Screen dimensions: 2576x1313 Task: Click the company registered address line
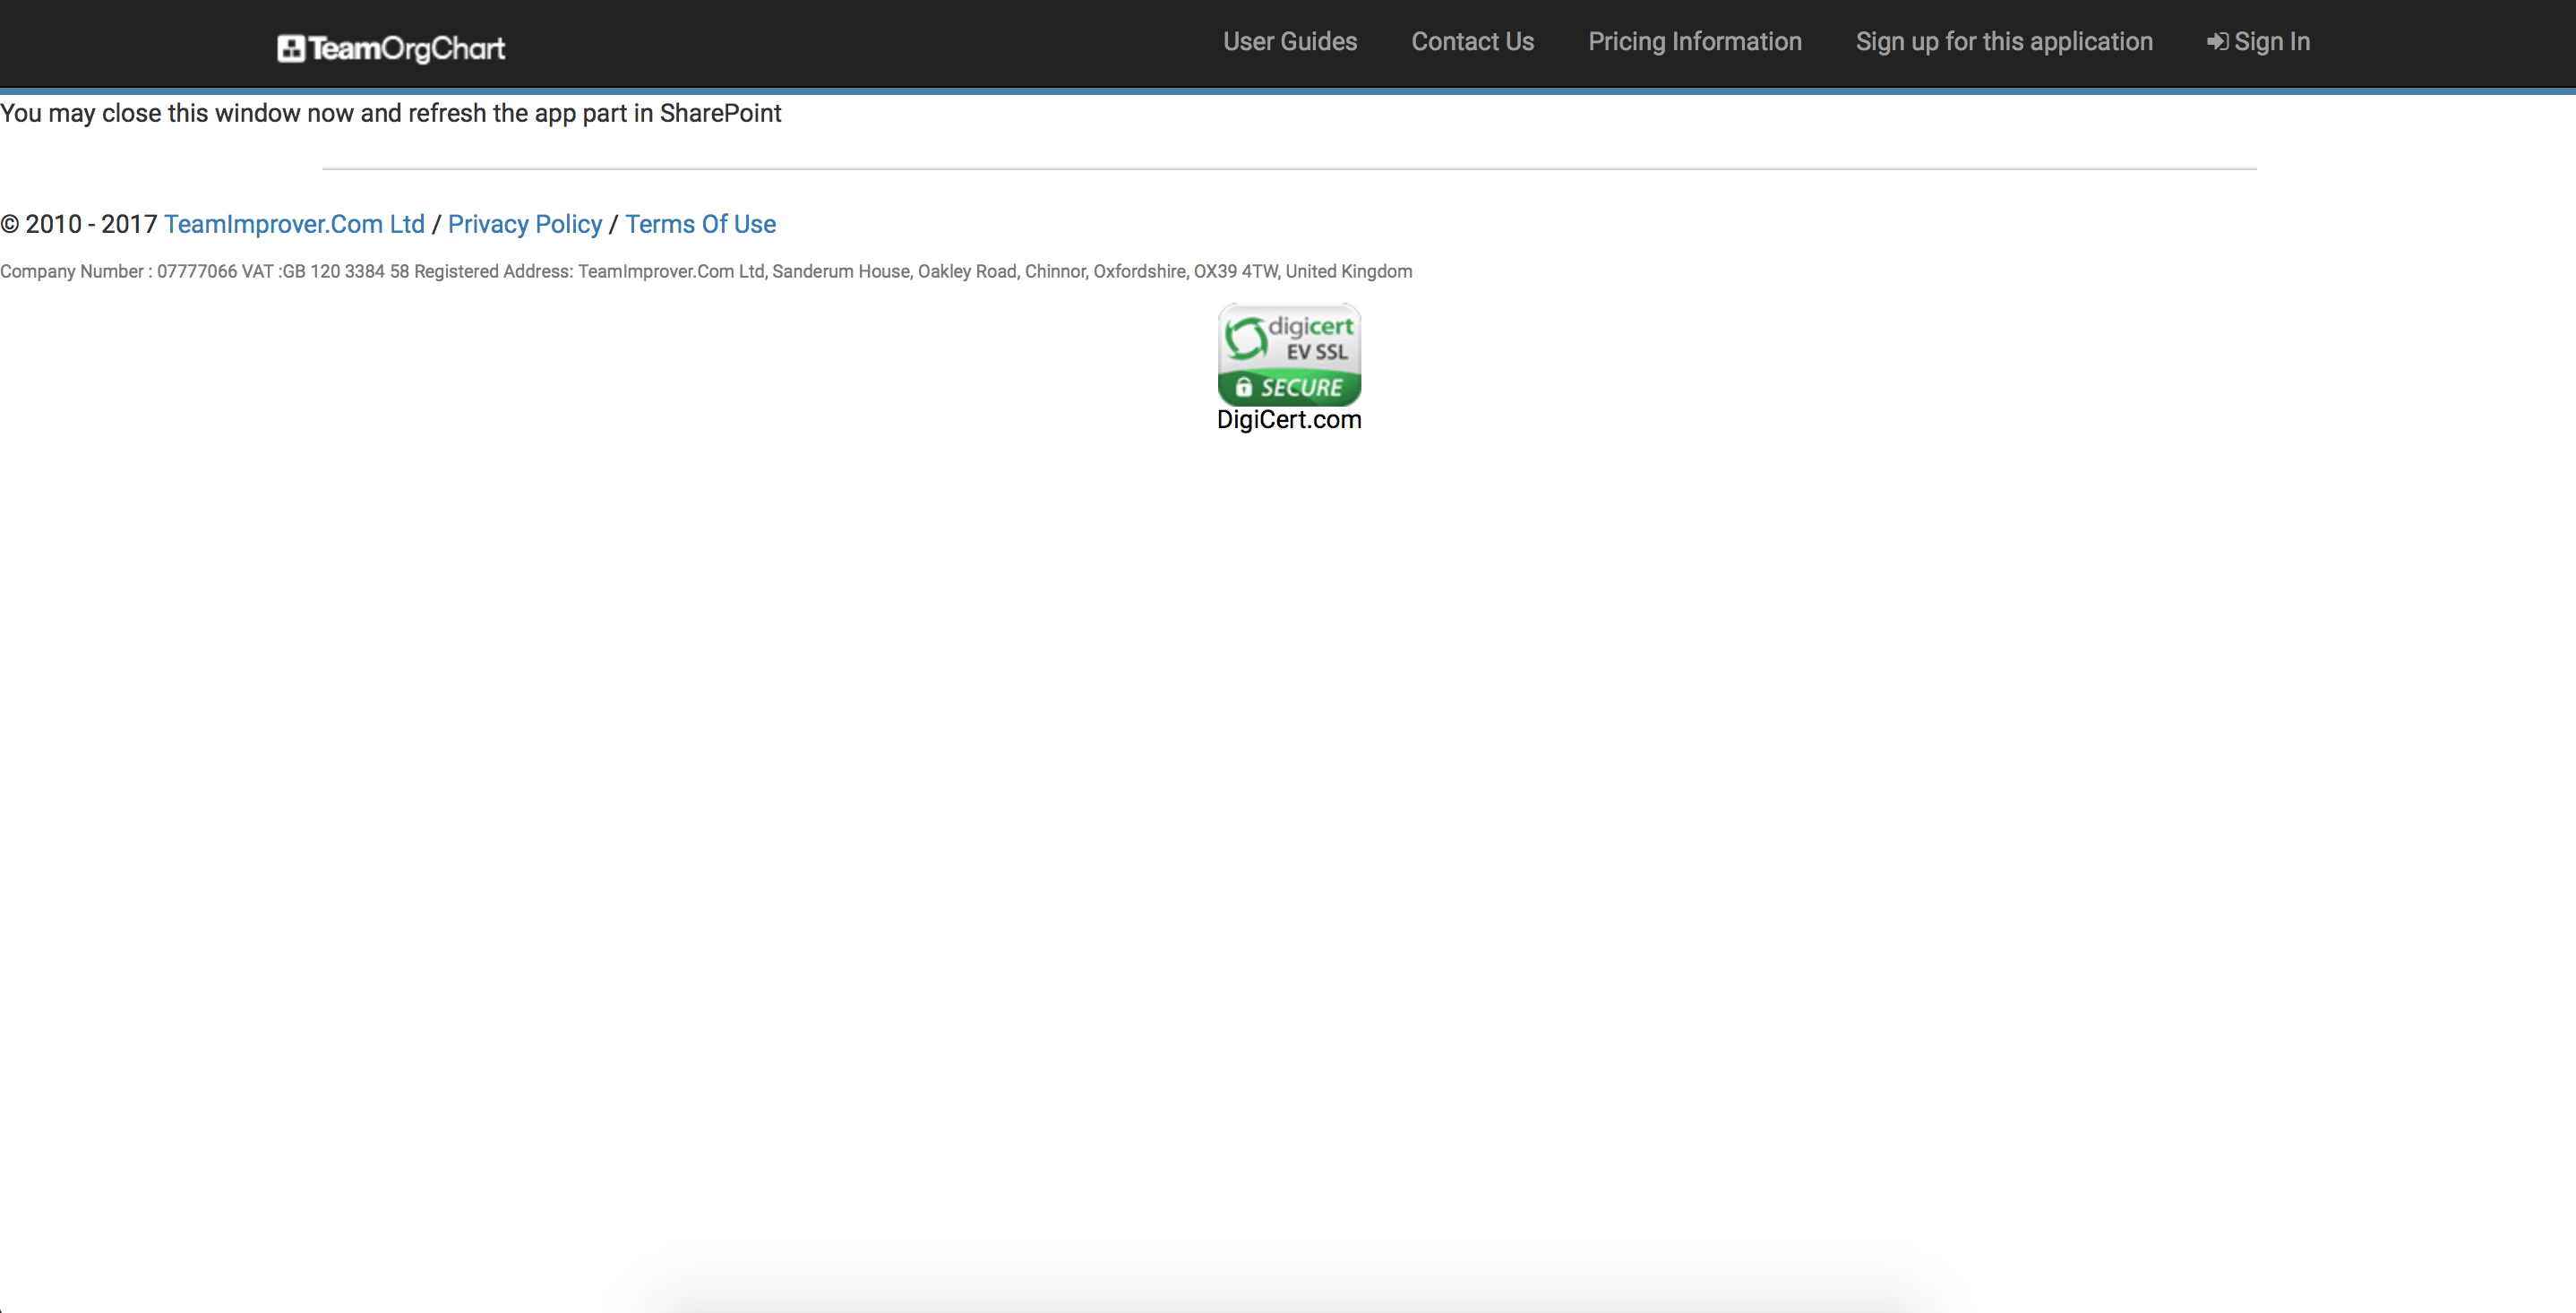tap(706, 271)
